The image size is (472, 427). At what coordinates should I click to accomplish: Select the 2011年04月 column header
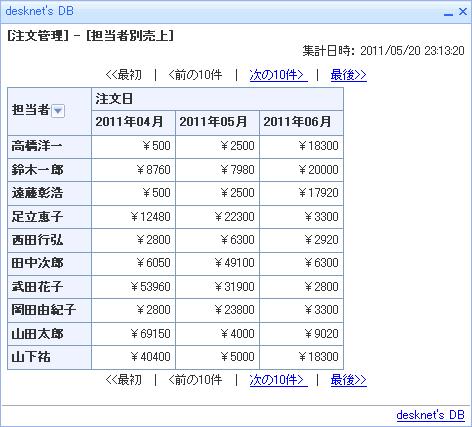[x=133, y=123]
